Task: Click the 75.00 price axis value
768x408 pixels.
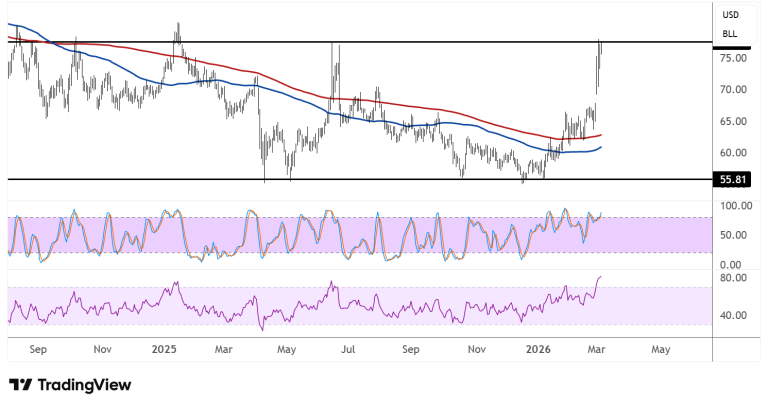Action: [733, 58]
